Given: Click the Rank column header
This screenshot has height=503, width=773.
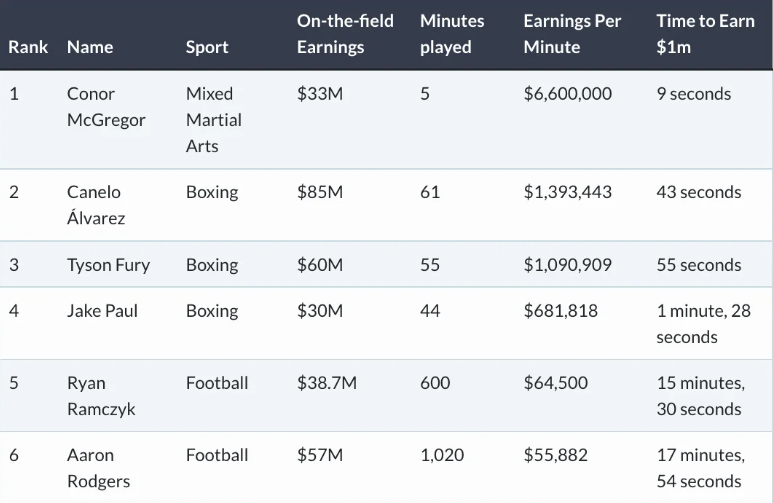Looking at the screenshot, I should 28,47.
